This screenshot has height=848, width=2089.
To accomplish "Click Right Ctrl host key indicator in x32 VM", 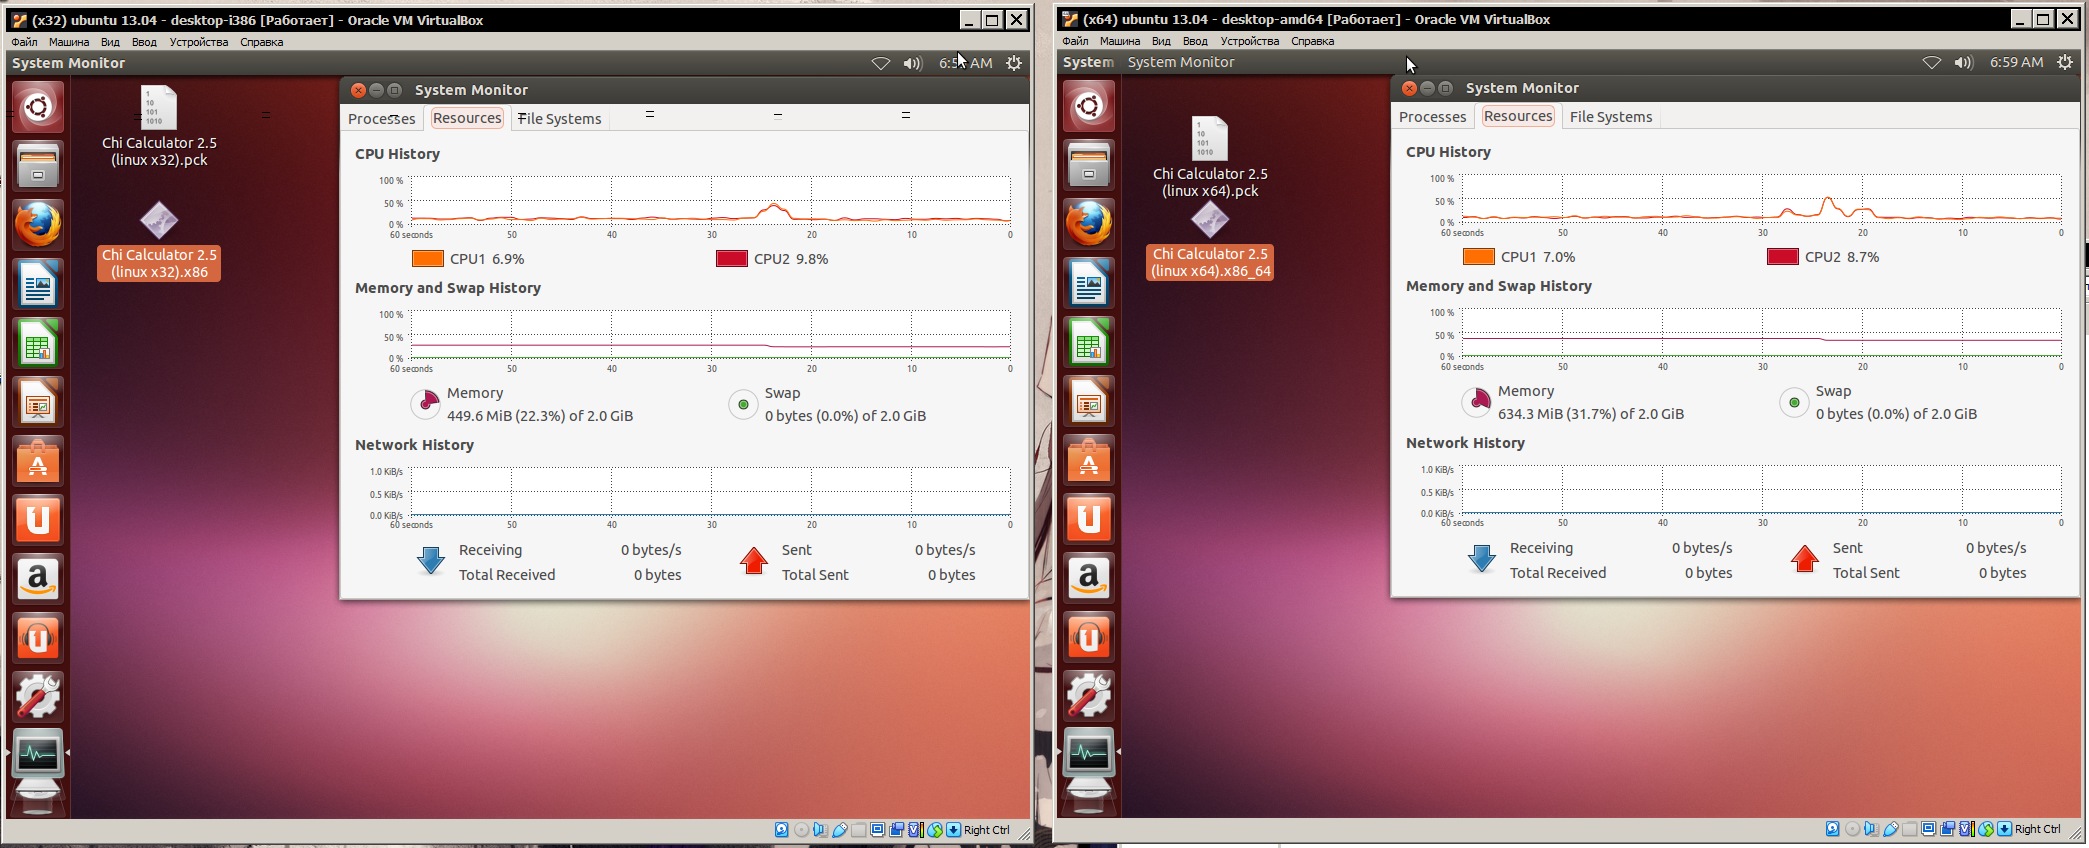I will (x=986, y=830).
